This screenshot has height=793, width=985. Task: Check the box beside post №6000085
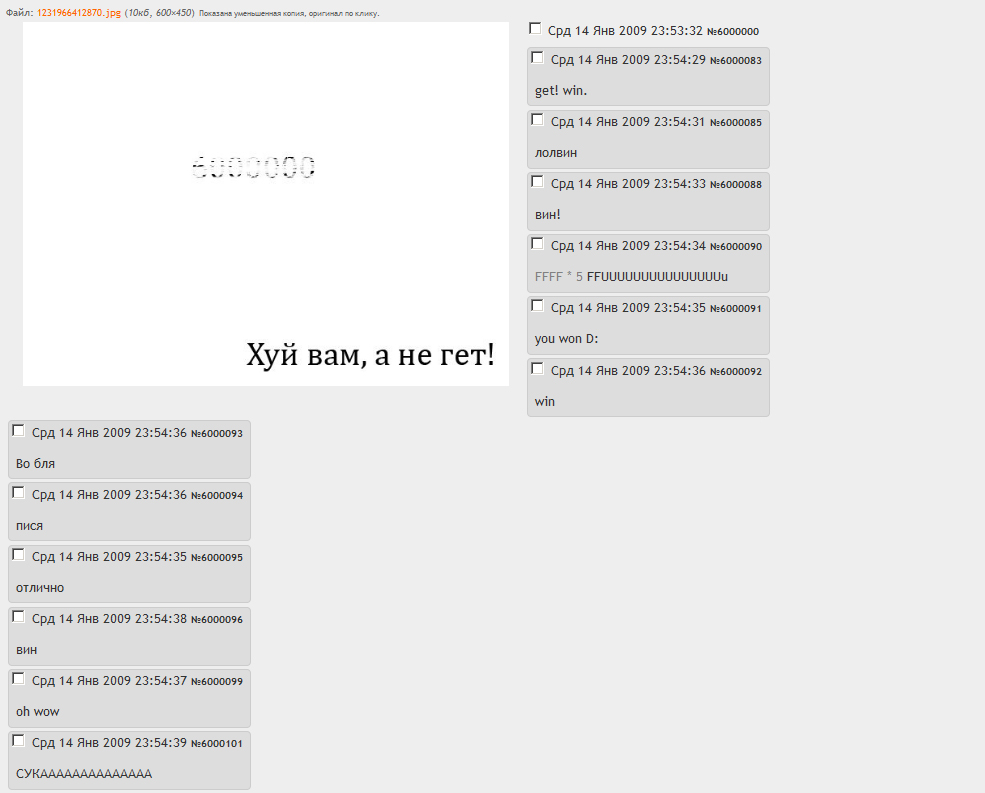pos(538,120)
